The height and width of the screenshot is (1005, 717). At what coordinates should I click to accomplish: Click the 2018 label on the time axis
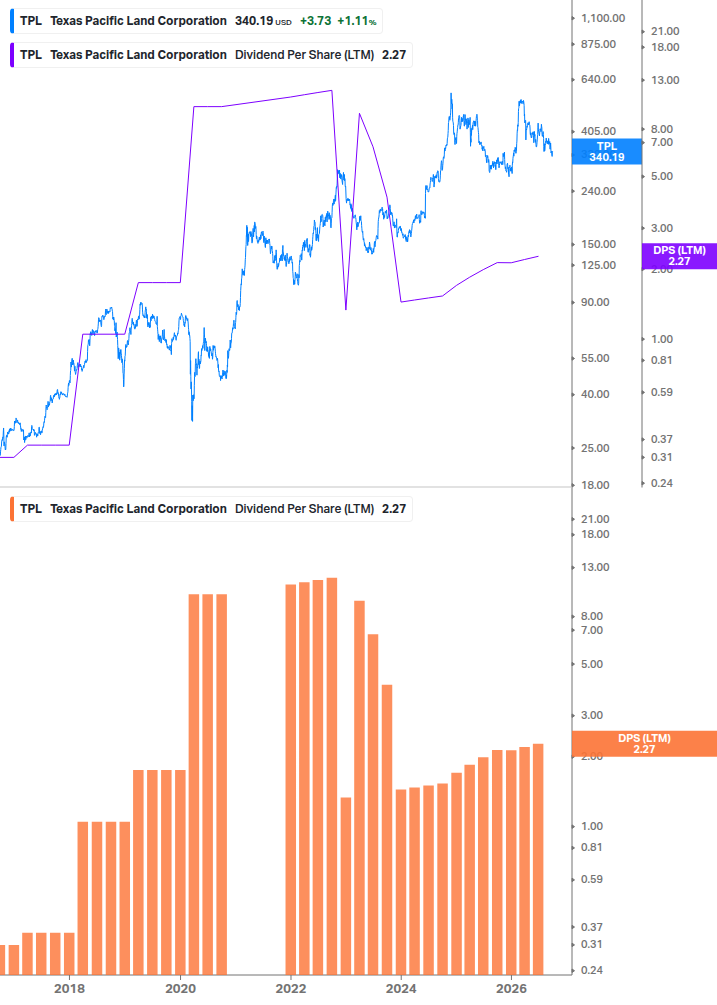point(69,988)
